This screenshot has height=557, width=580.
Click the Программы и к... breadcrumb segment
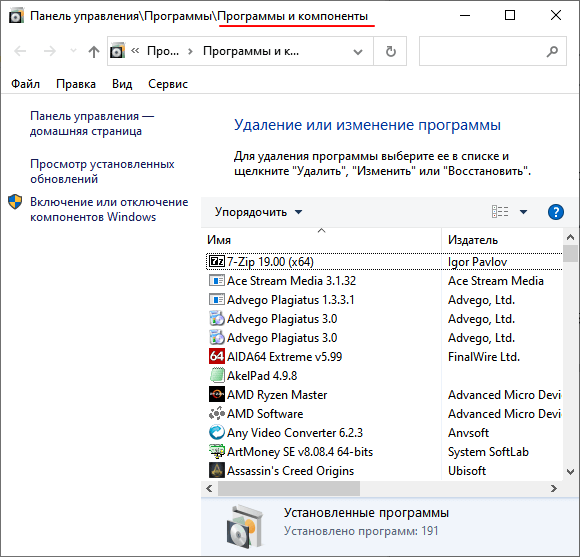(251, 51)
